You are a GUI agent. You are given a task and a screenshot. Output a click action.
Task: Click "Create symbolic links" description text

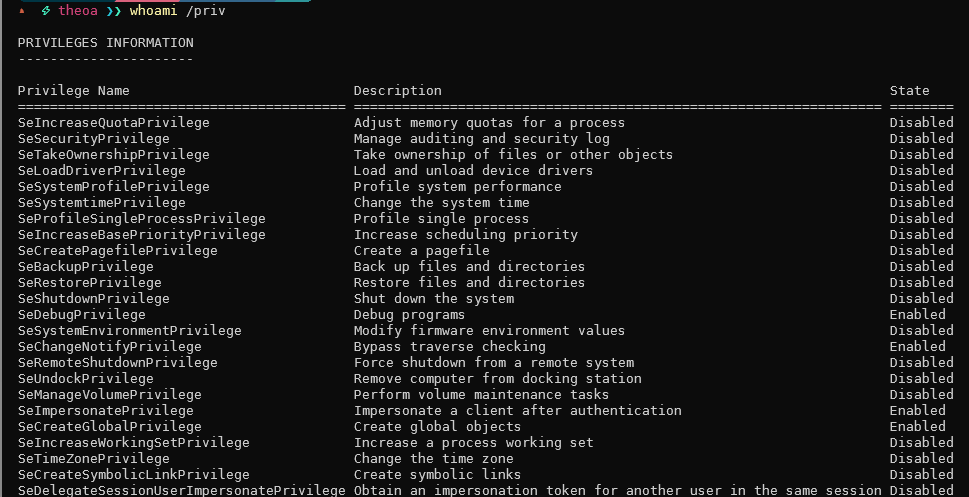(x=437, y=475)
